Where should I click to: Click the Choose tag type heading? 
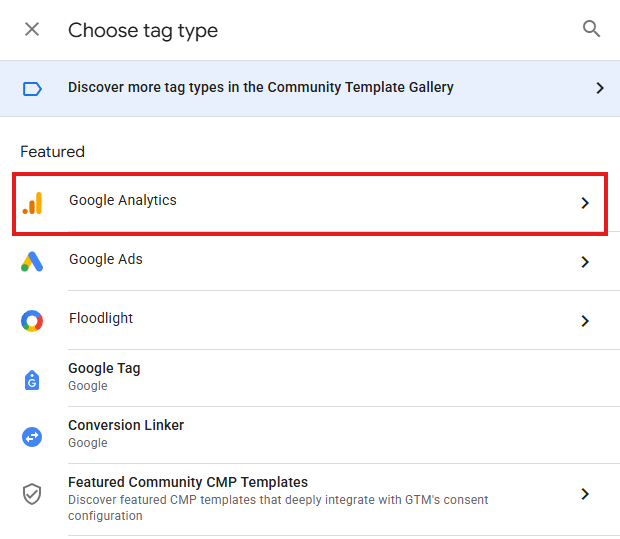[143, 31]
